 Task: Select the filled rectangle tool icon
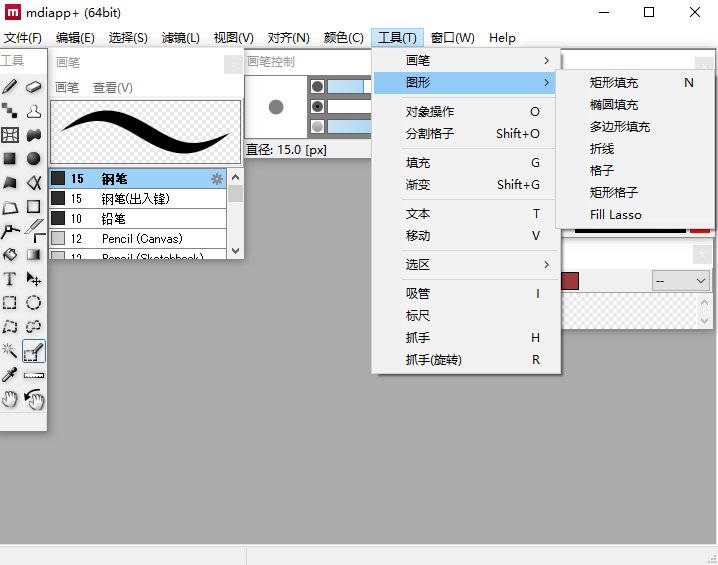(x=10, y=158)
